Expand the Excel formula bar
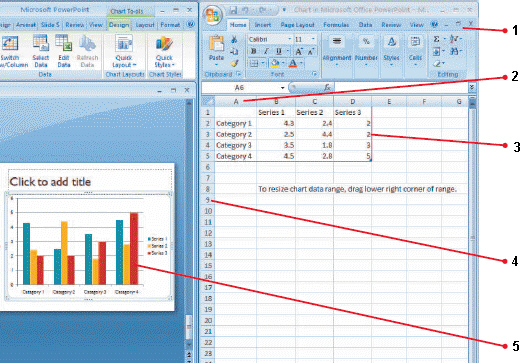 (x=472, y=88)
